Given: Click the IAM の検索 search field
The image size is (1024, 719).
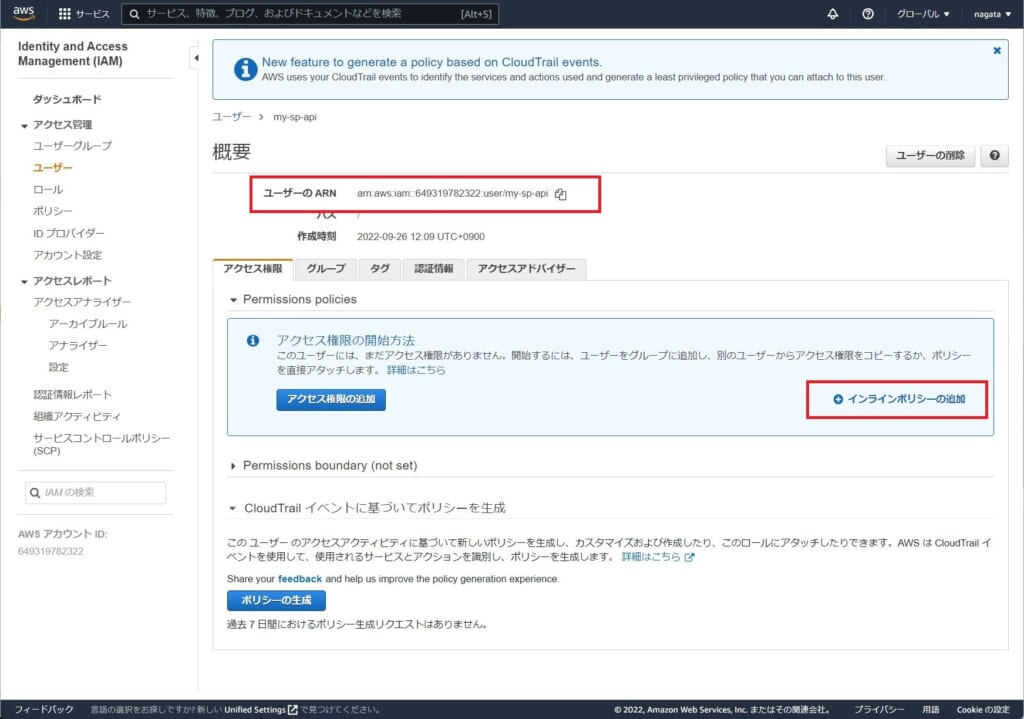Looking at the screenshot, I should (x=96, y=492).
